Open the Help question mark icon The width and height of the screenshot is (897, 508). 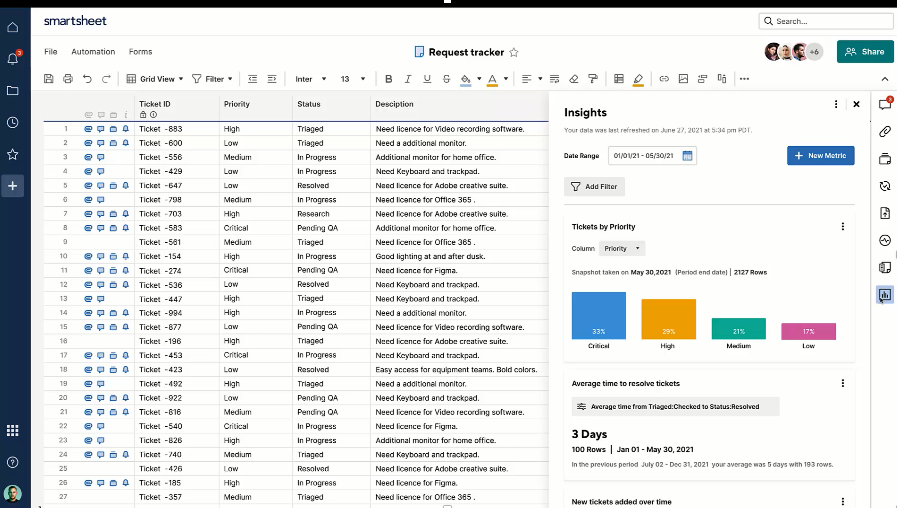point(13,462)
